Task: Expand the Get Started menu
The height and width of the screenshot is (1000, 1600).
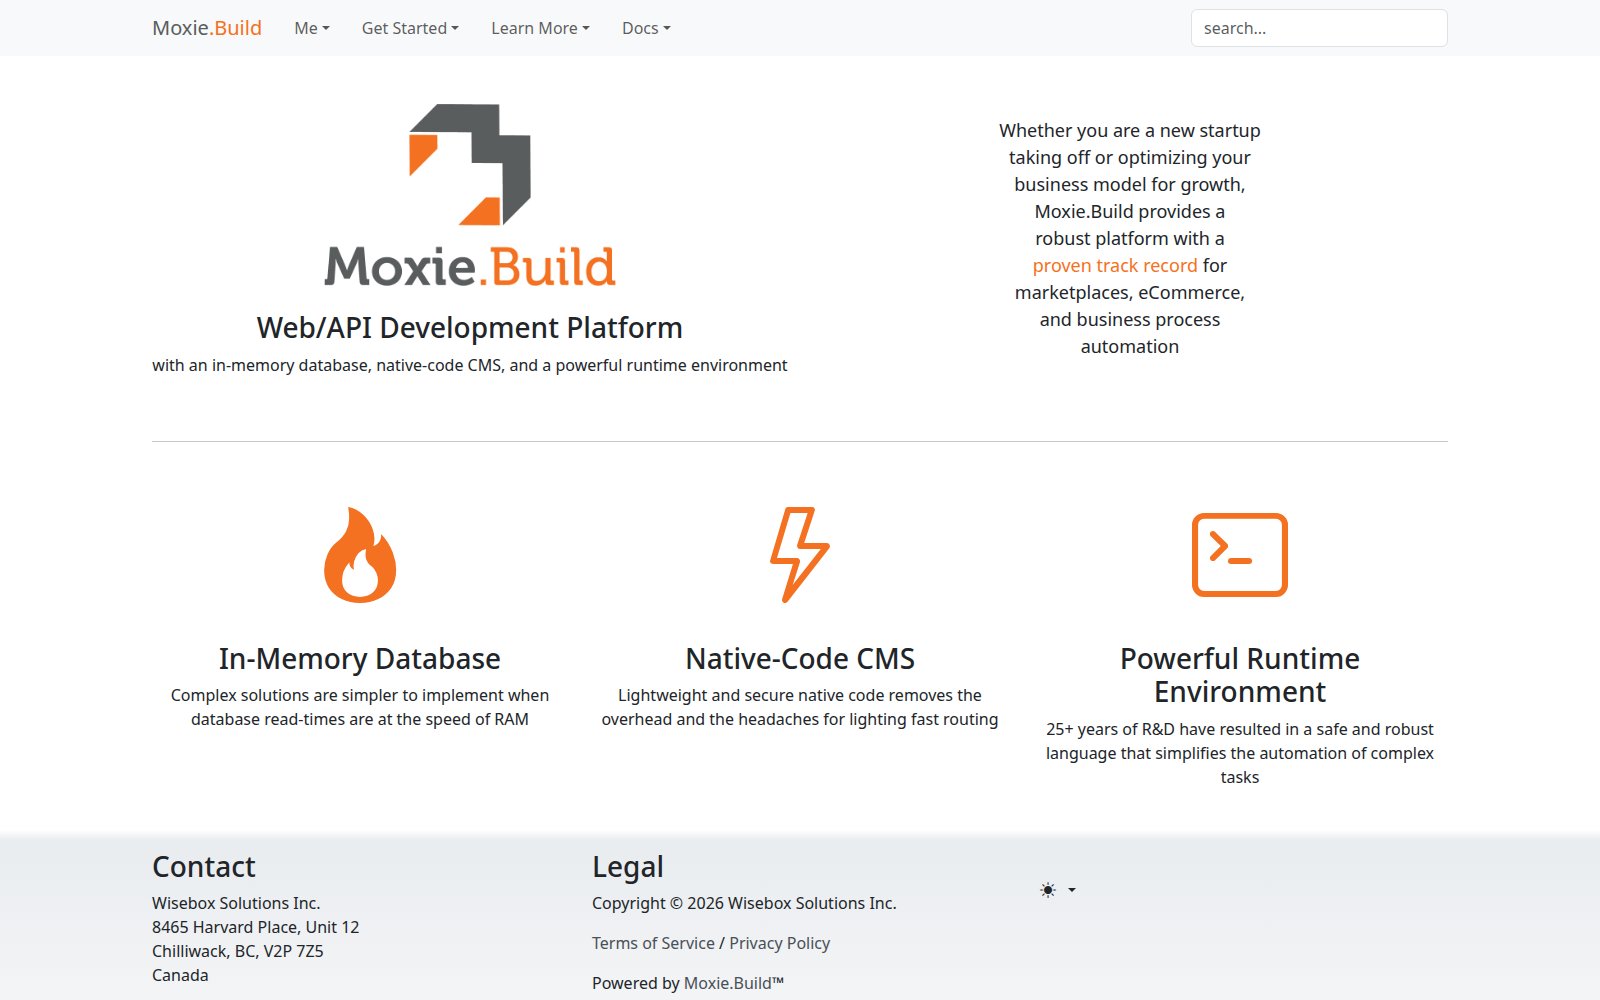Action: click(410, 28)
